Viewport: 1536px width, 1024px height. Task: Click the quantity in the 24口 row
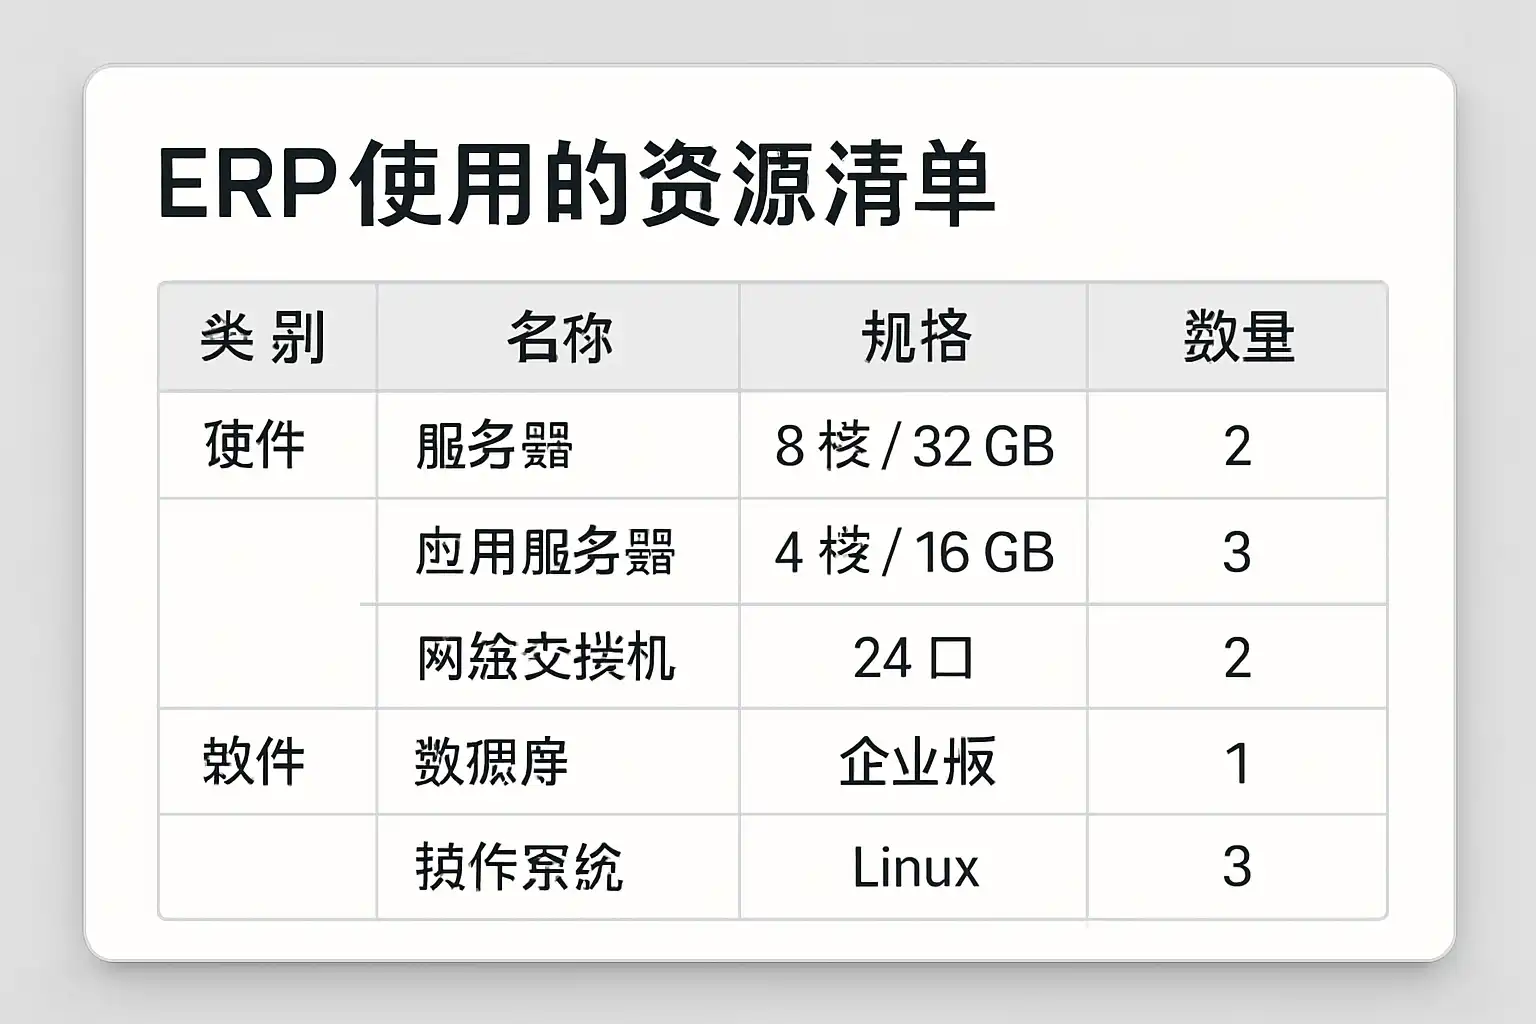1237,658
